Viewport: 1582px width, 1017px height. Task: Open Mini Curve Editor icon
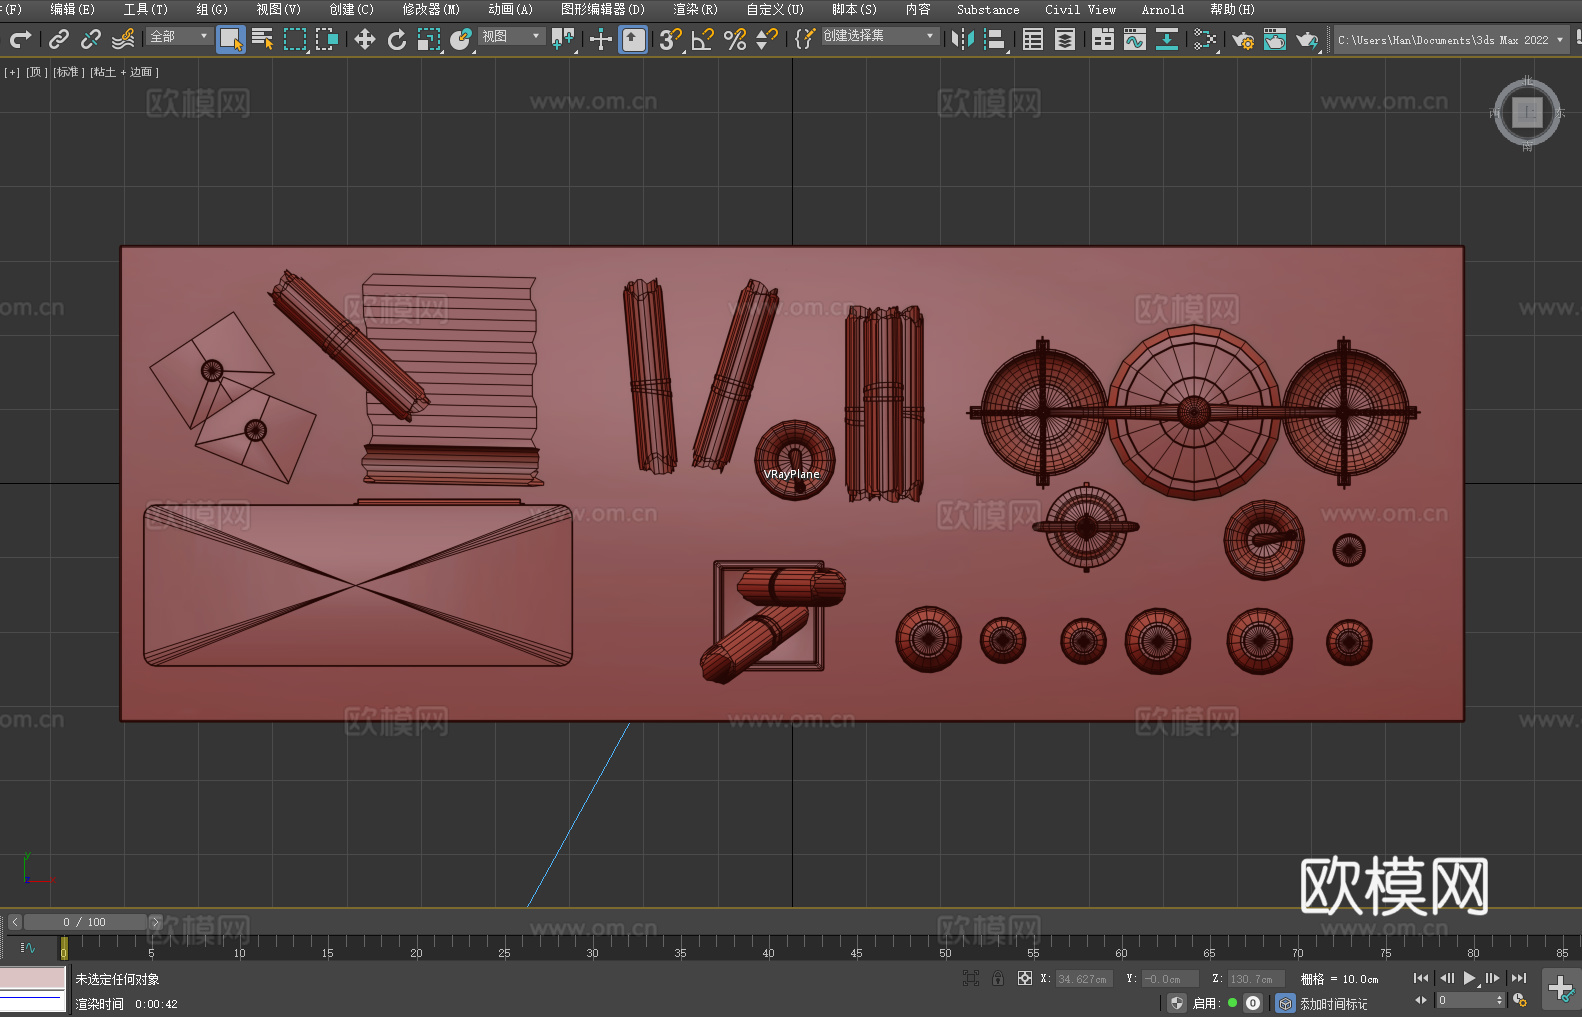click(27, 947)
